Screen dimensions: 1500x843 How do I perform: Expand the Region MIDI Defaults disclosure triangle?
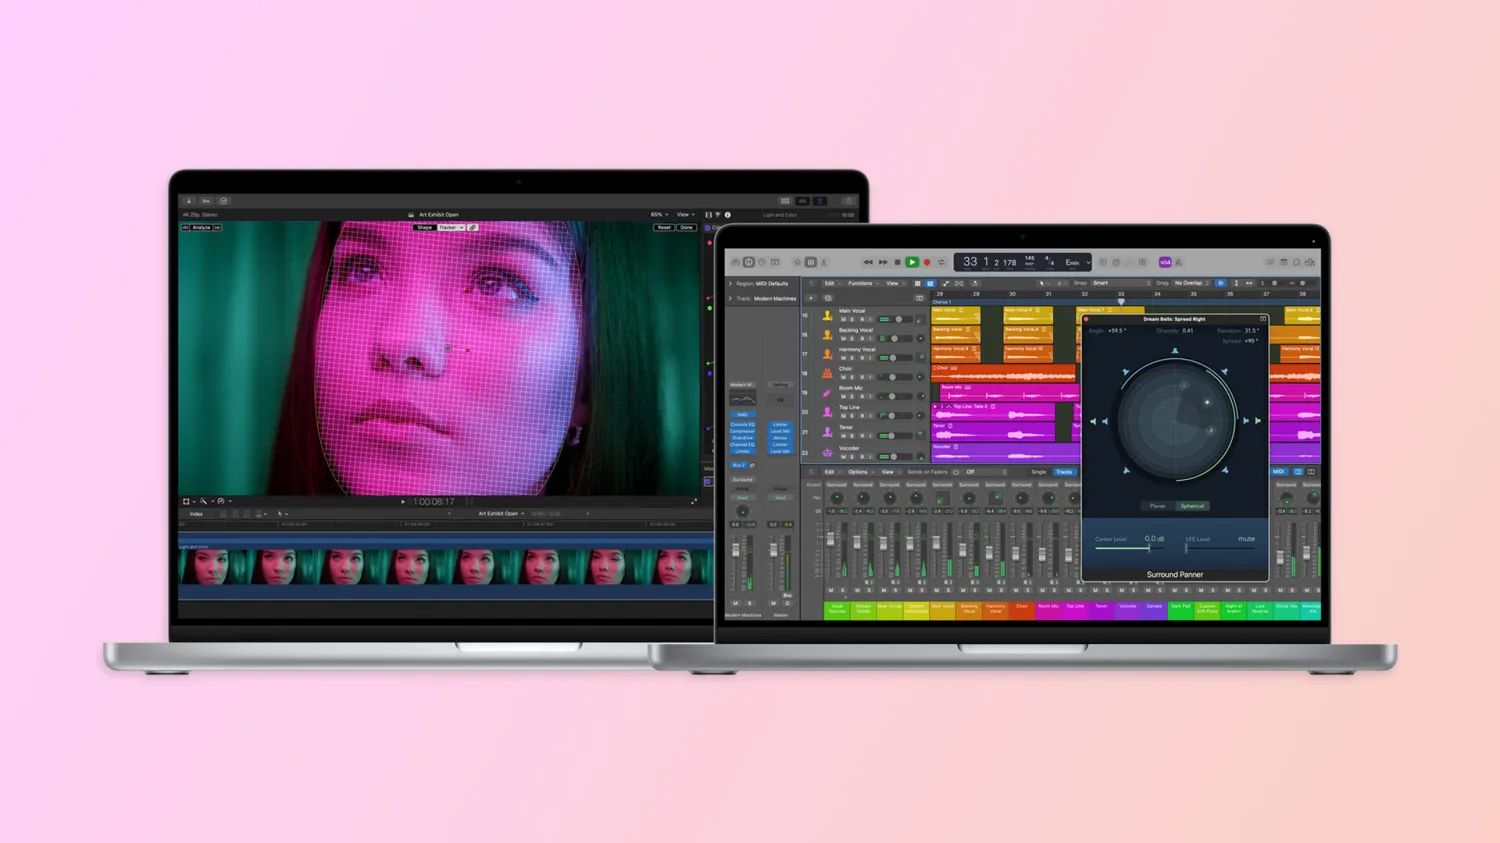pos(730,284)
